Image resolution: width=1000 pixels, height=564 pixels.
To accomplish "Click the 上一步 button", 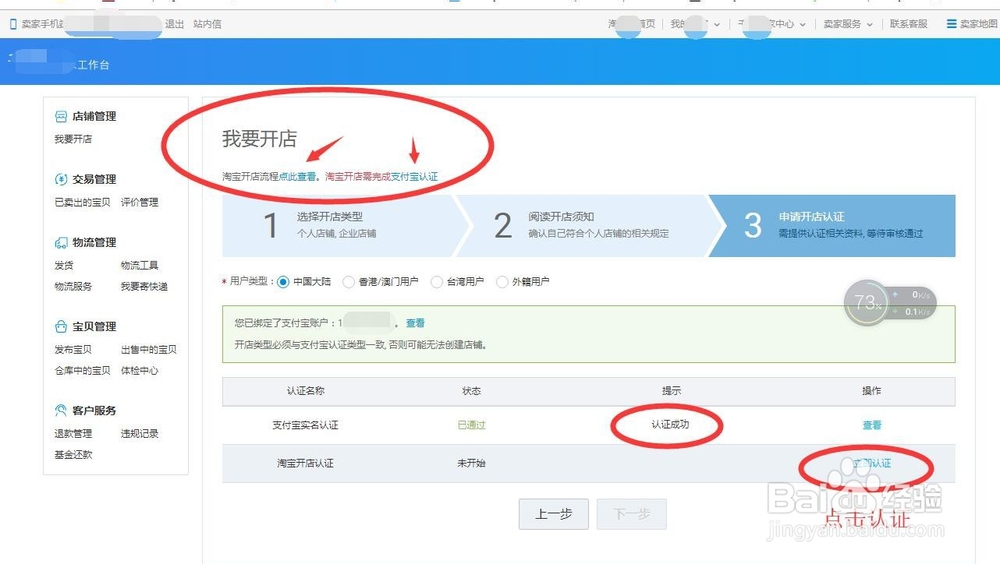I will (554, 514).
